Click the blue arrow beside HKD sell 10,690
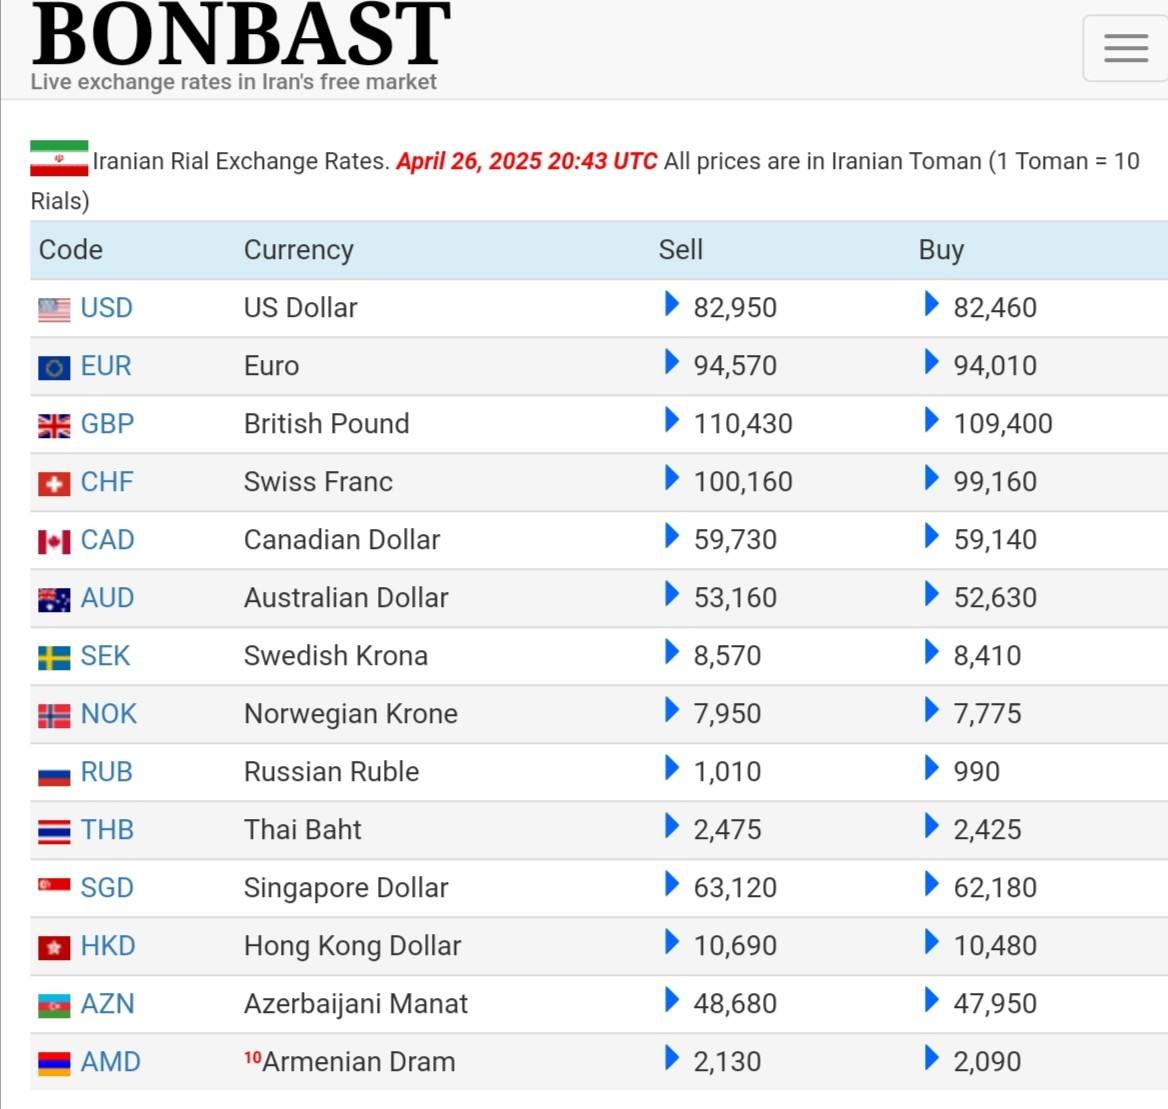1168x1109 pixels. (672, 943)
